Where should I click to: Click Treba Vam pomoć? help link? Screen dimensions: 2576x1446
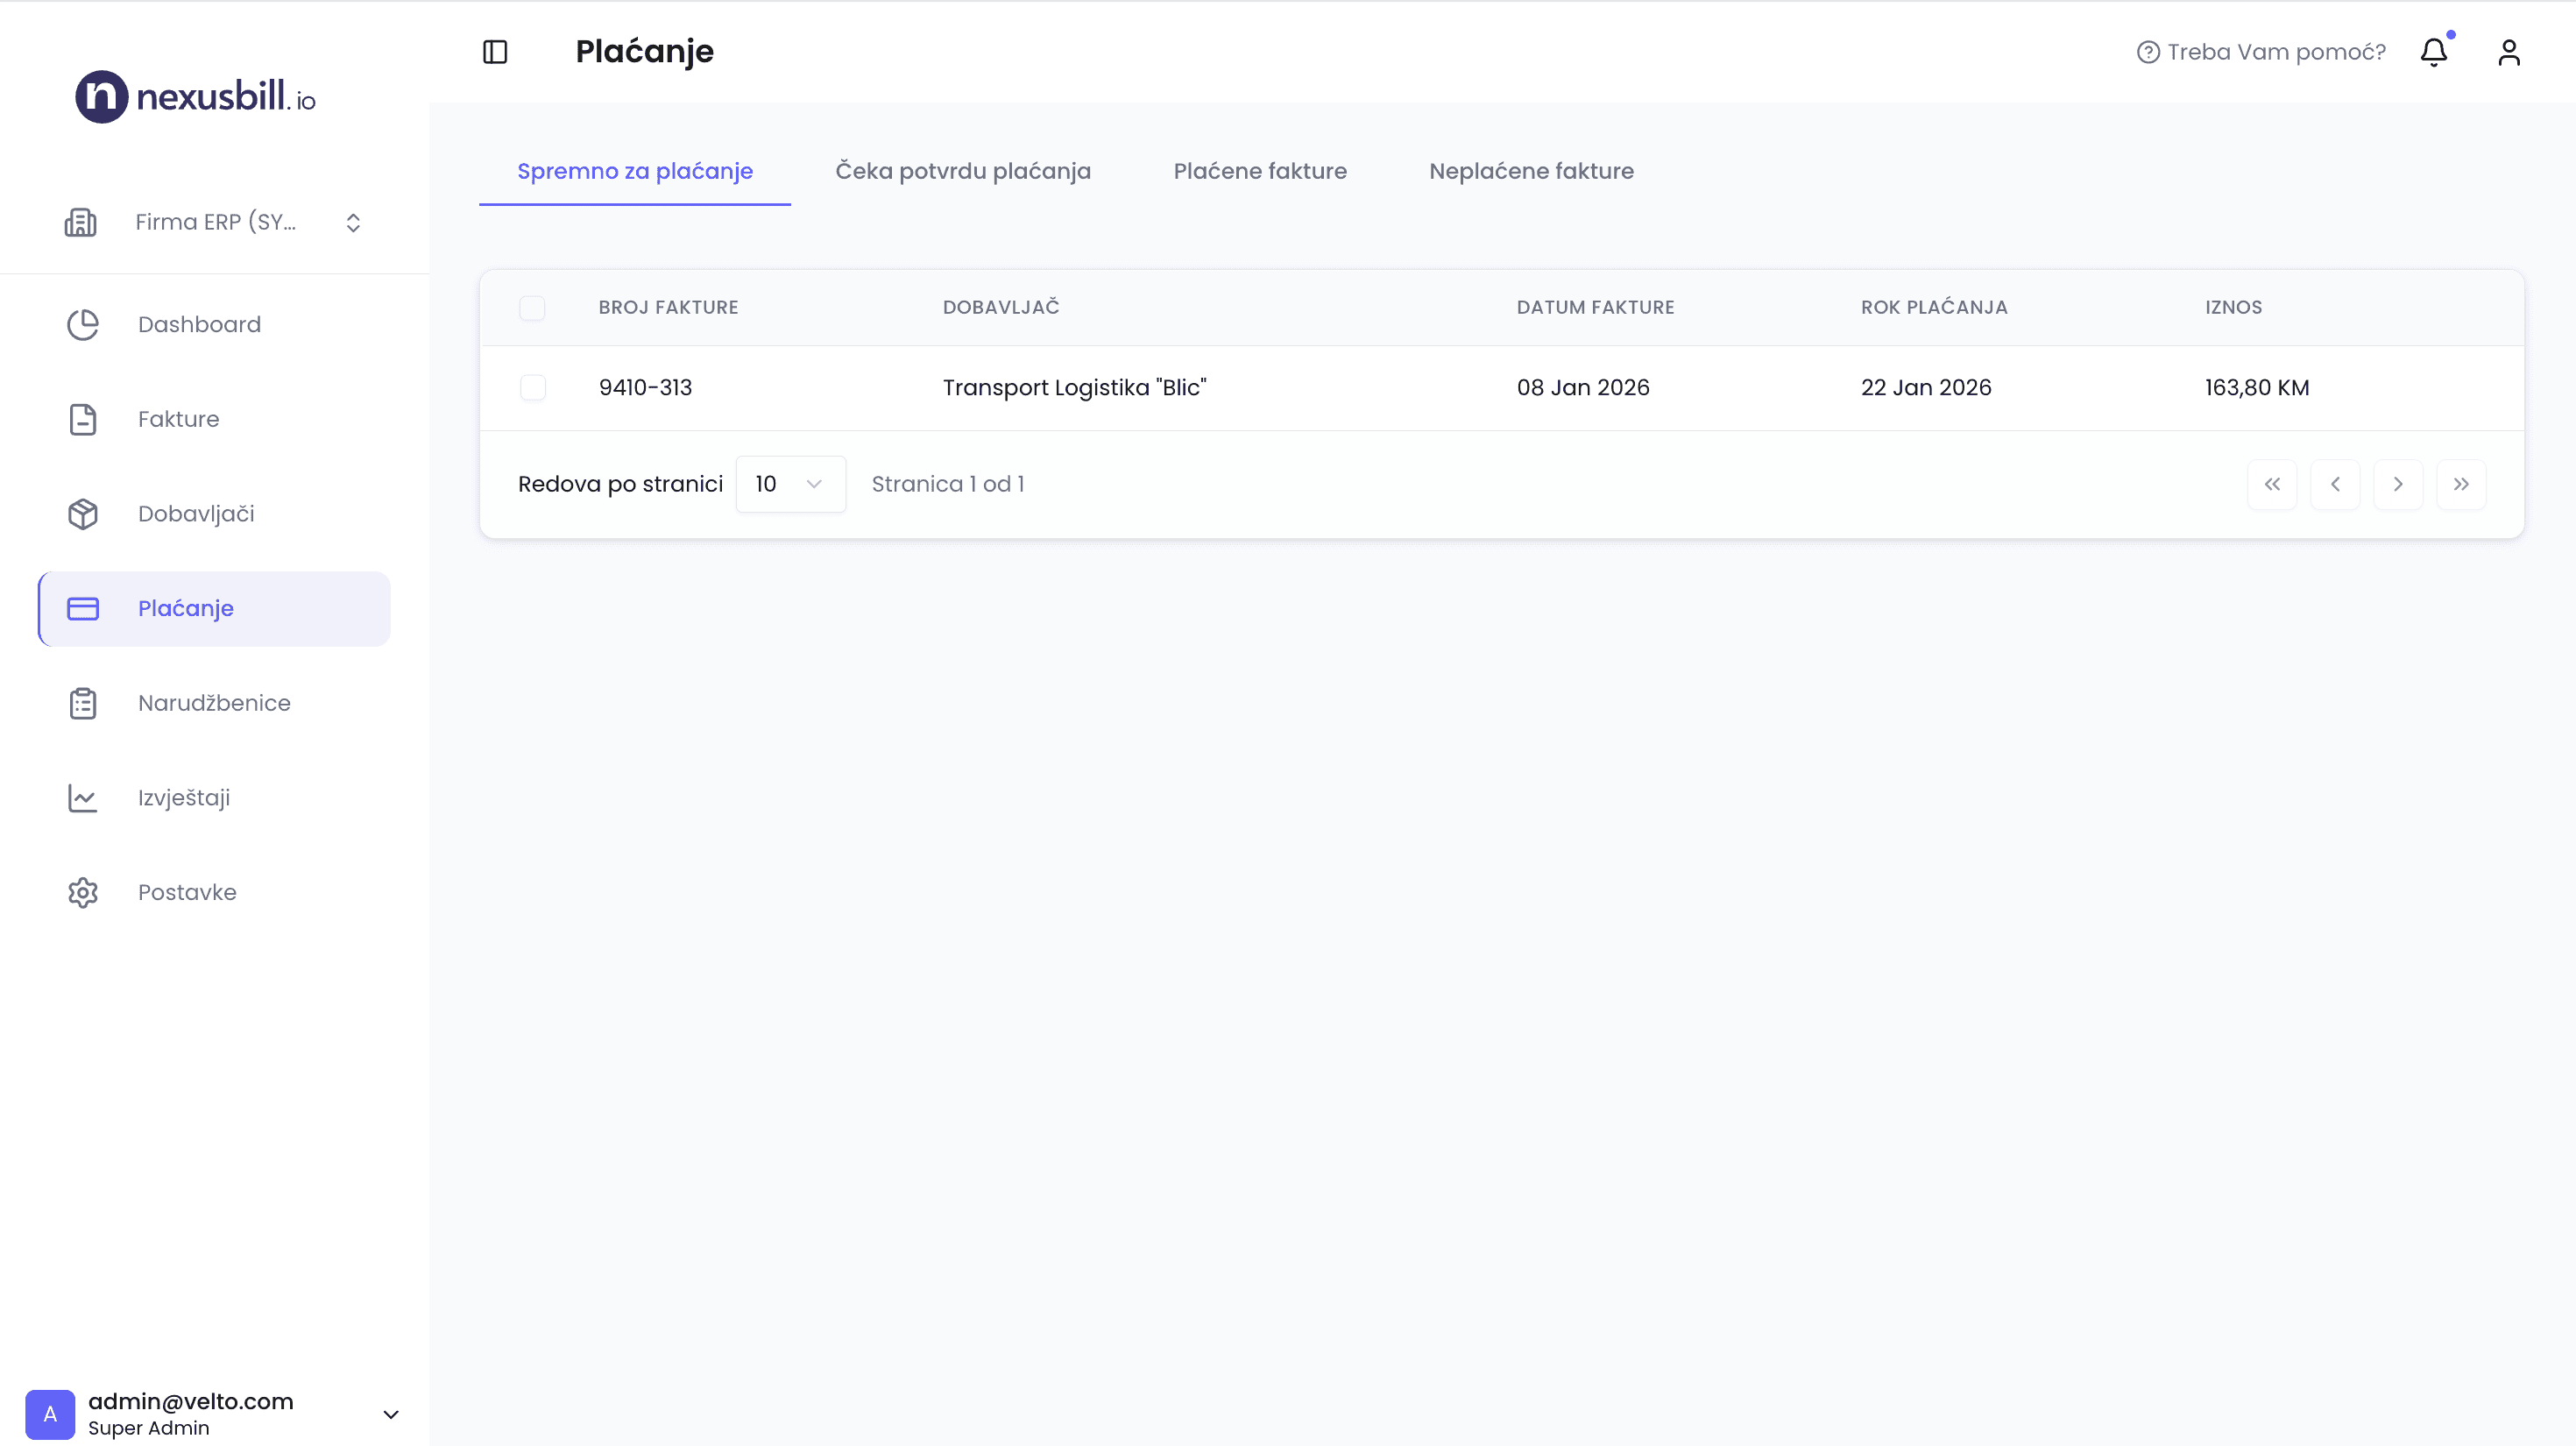tap(2261, 52)
